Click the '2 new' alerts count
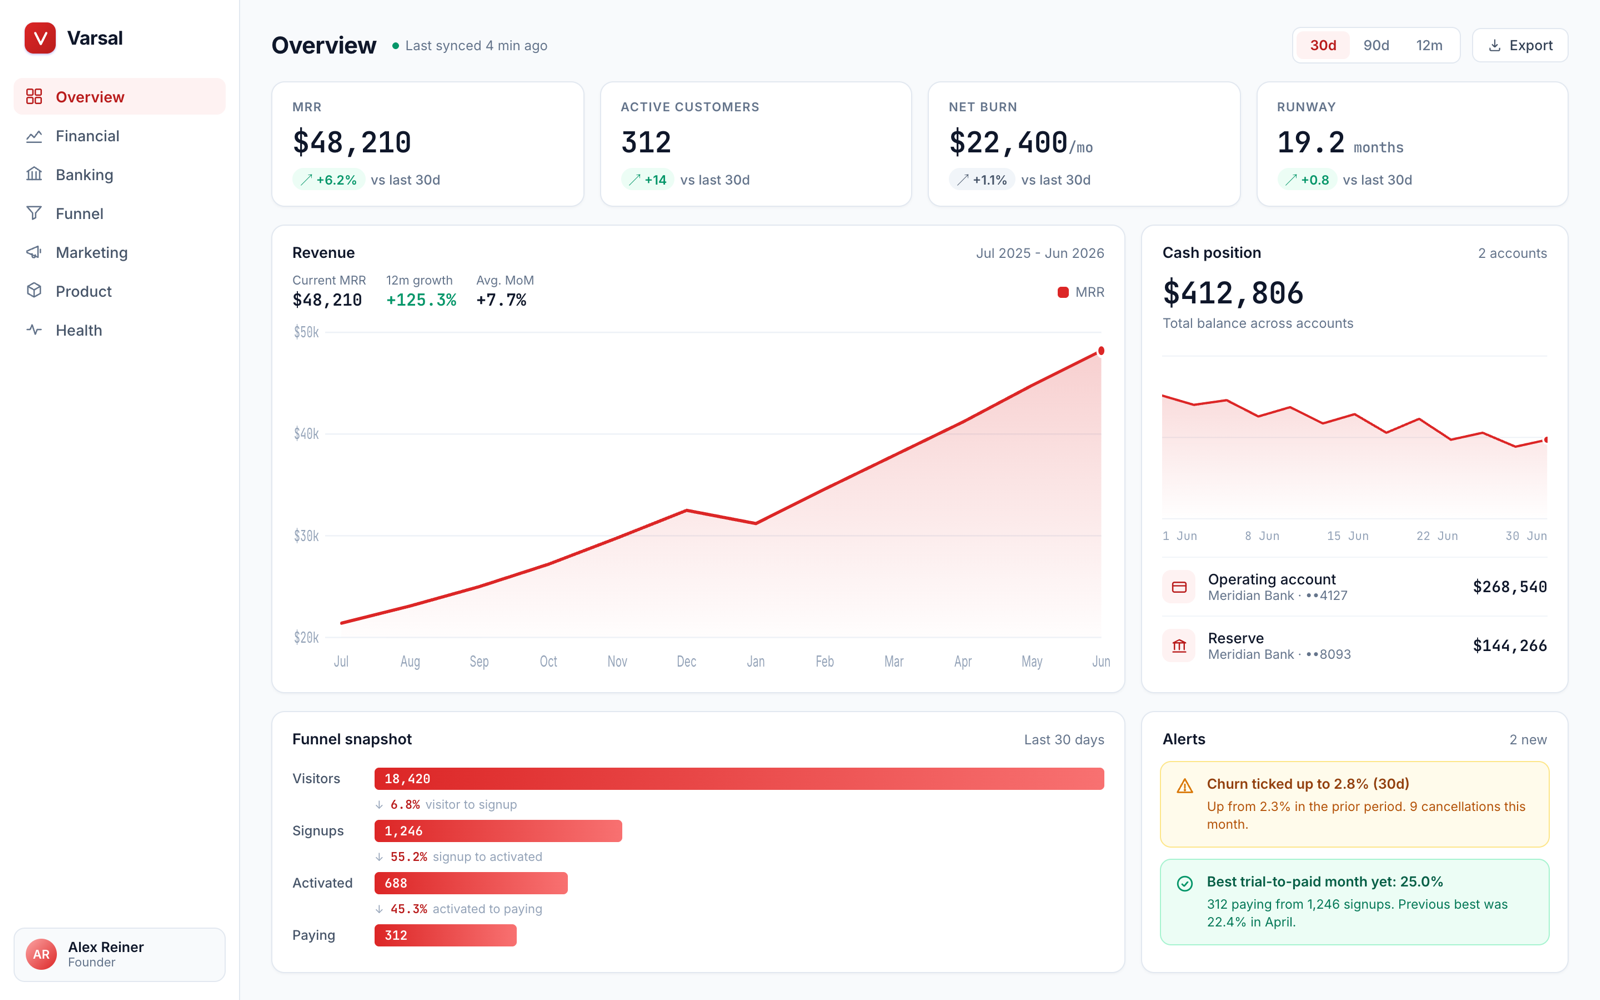1600x1000 pixels. [x=1528, y=740]
